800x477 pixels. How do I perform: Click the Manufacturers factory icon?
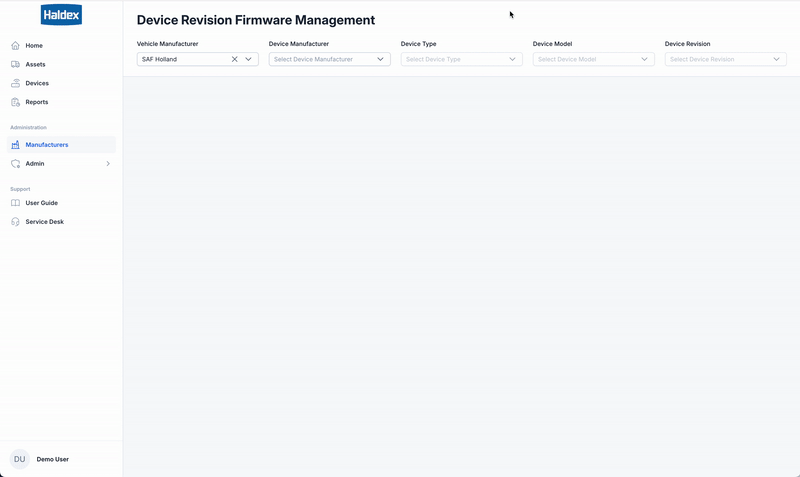pos(15,145)
